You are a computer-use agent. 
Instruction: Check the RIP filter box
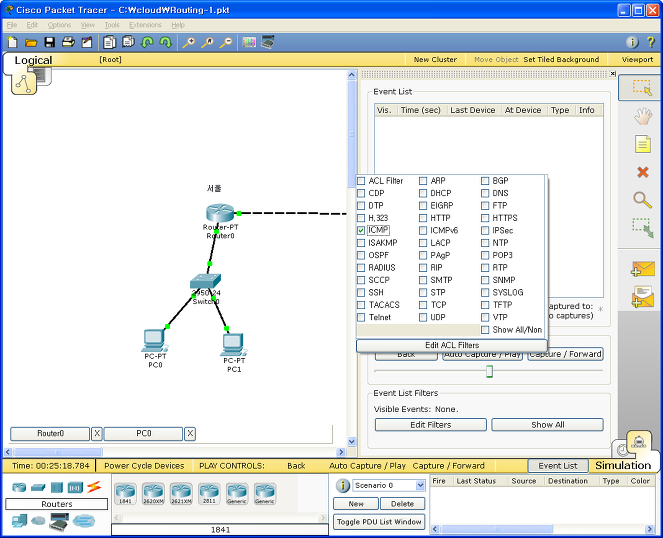(423, 268)
